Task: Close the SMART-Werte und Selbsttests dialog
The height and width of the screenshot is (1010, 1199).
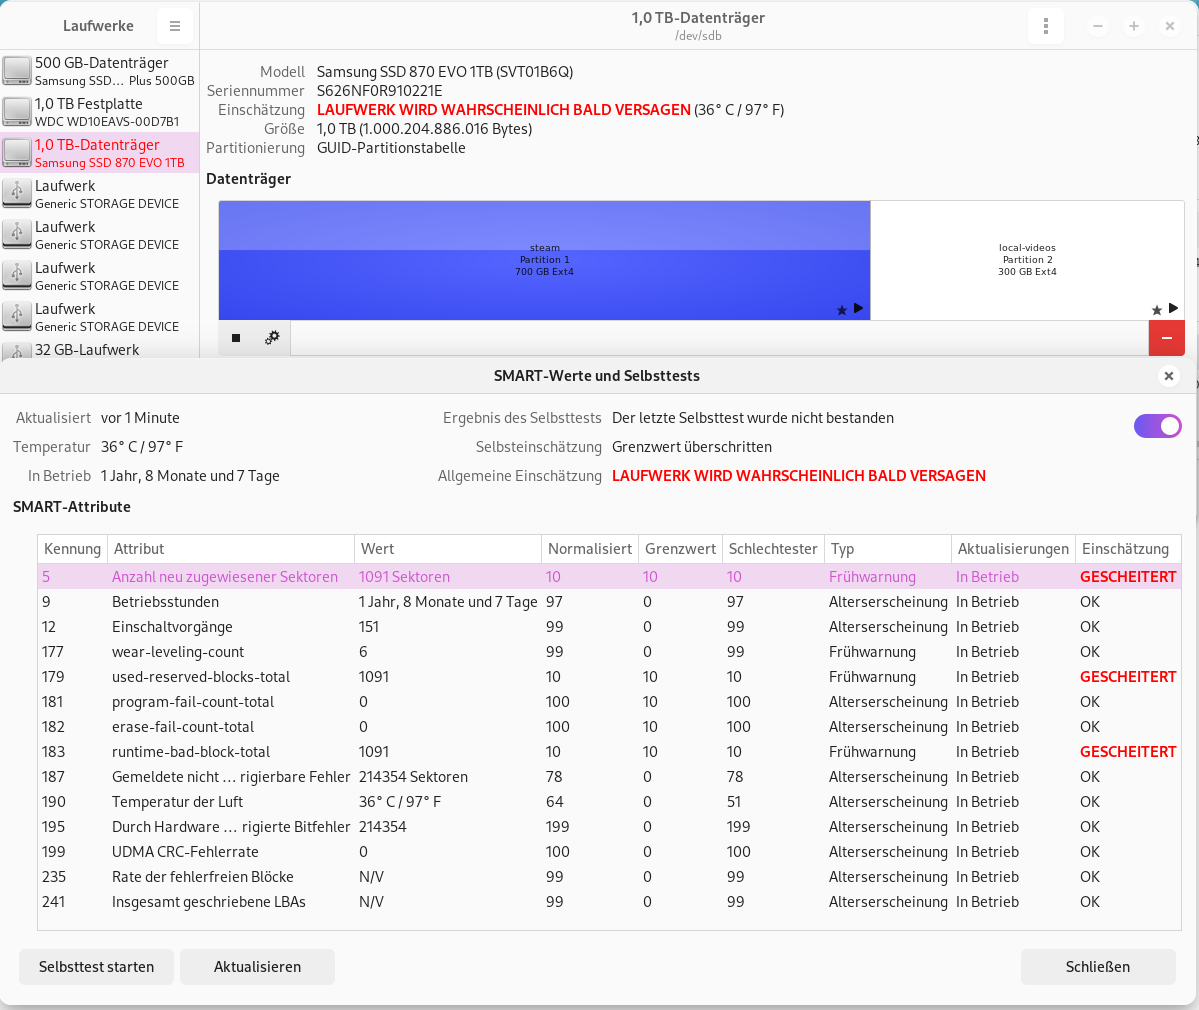Action: [x=1168, y=375]
